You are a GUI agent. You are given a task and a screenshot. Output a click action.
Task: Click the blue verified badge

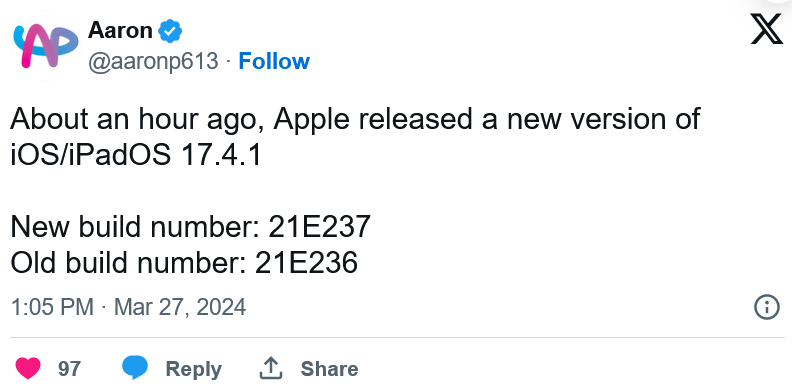pos(170,31)
